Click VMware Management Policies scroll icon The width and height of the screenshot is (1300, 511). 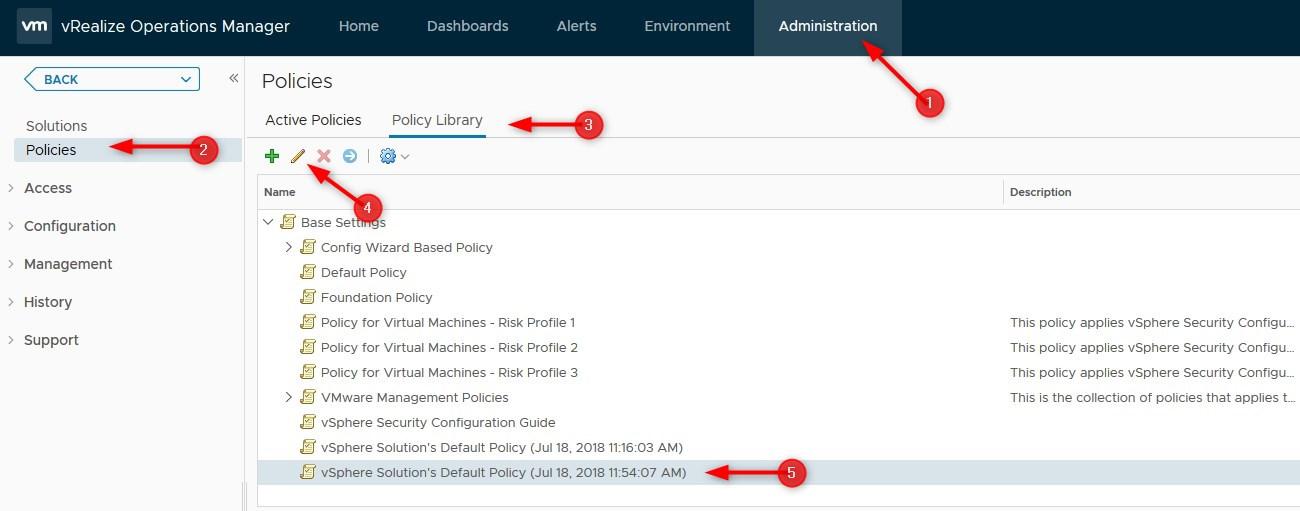click(308, 397)
